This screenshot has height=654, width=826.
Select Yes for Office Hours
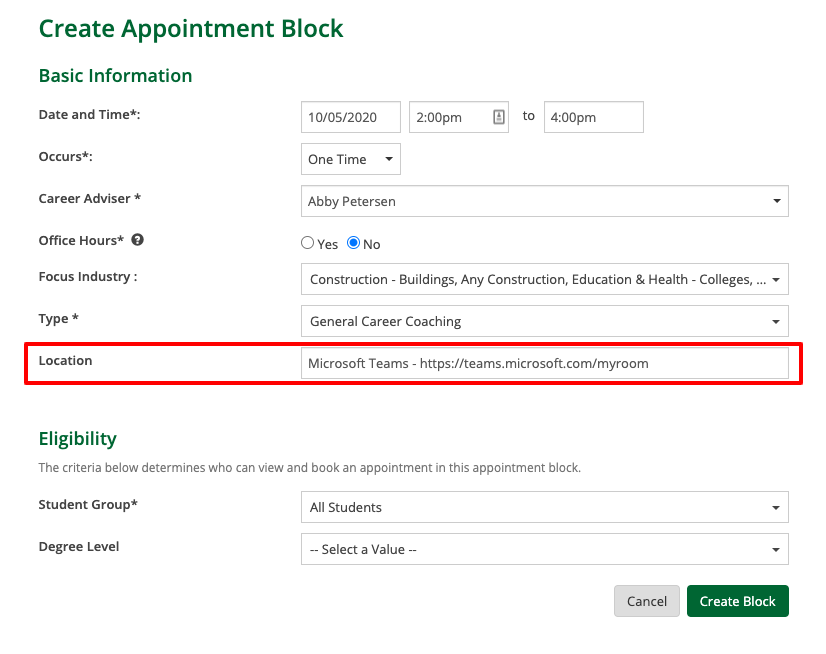coord(308,243)
